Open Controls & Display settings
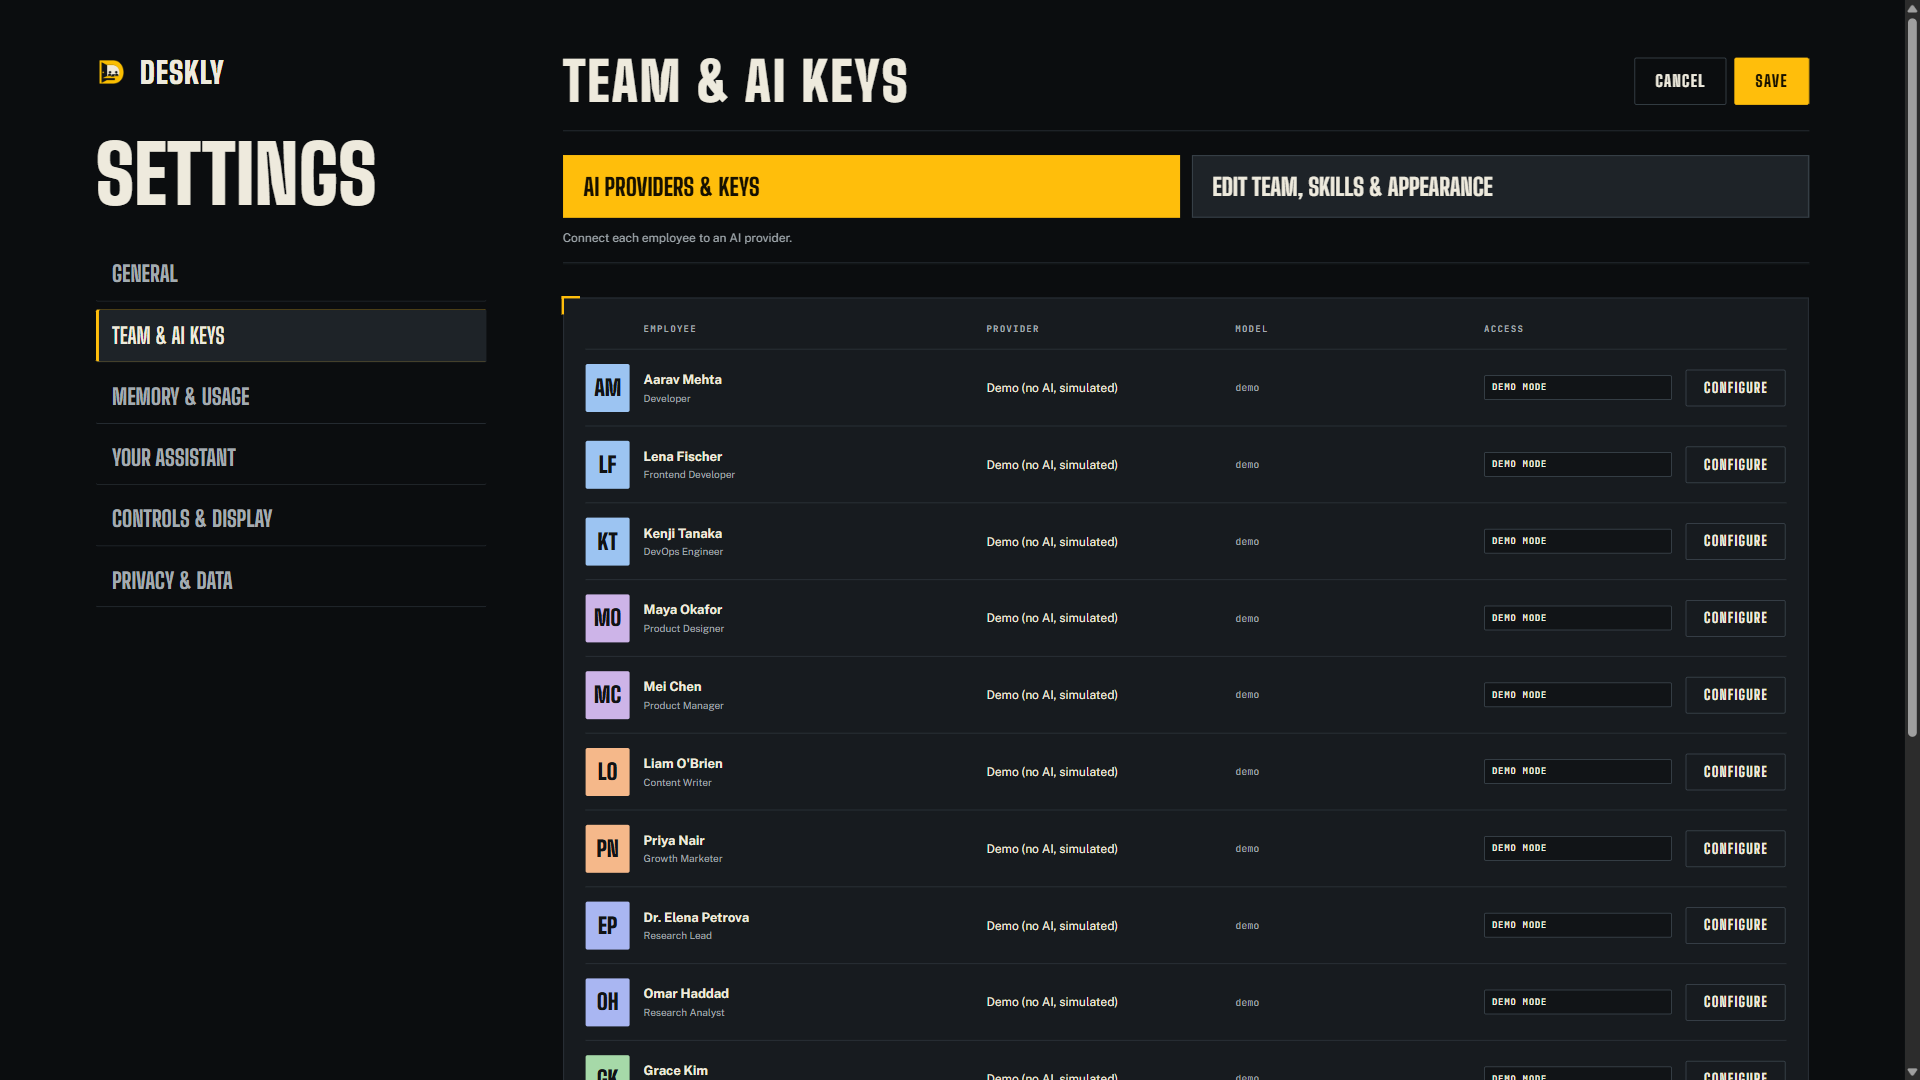The height and width of the screenshot is (1080, 1920). coord(291,519)
